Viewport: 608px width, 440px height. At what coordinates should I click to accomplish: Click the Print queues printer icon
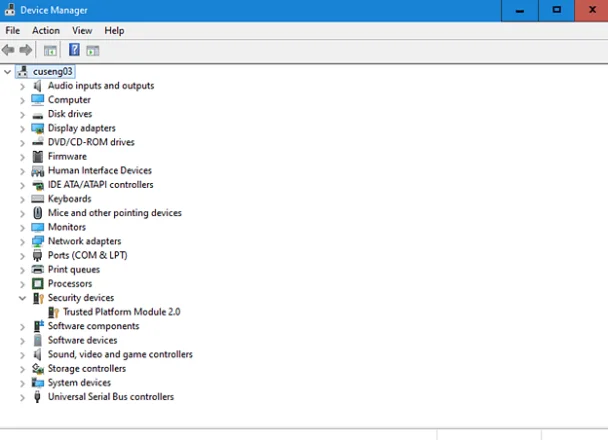38,269
